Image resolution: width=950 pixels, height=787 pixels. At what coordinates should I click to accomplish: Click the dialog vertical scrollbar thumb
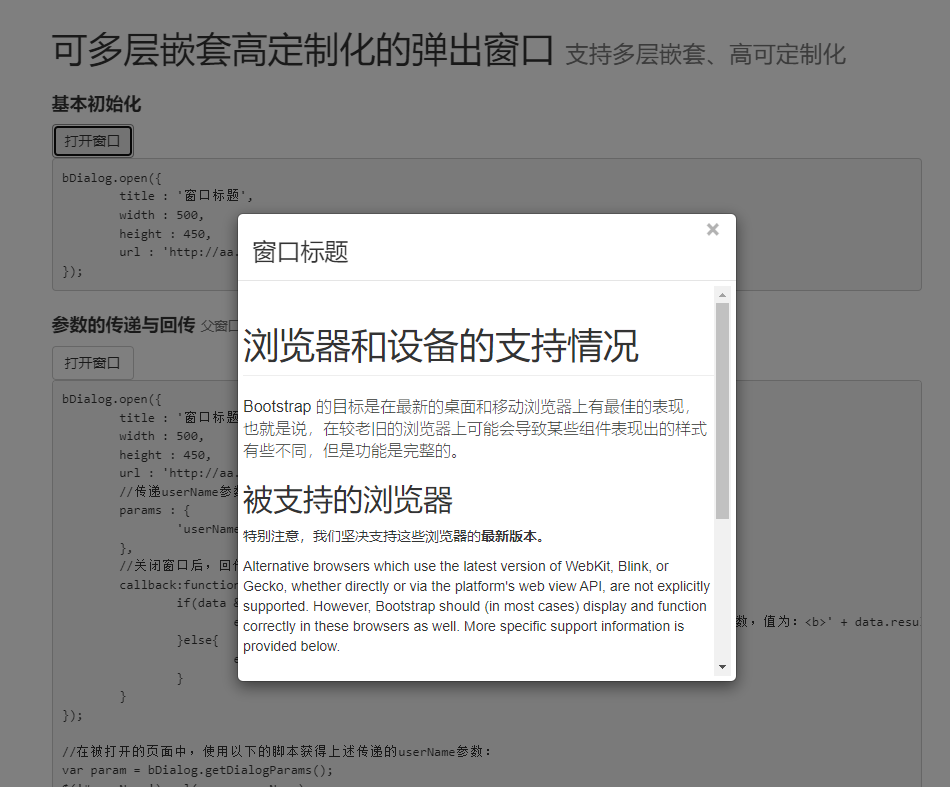click(722, 411)
